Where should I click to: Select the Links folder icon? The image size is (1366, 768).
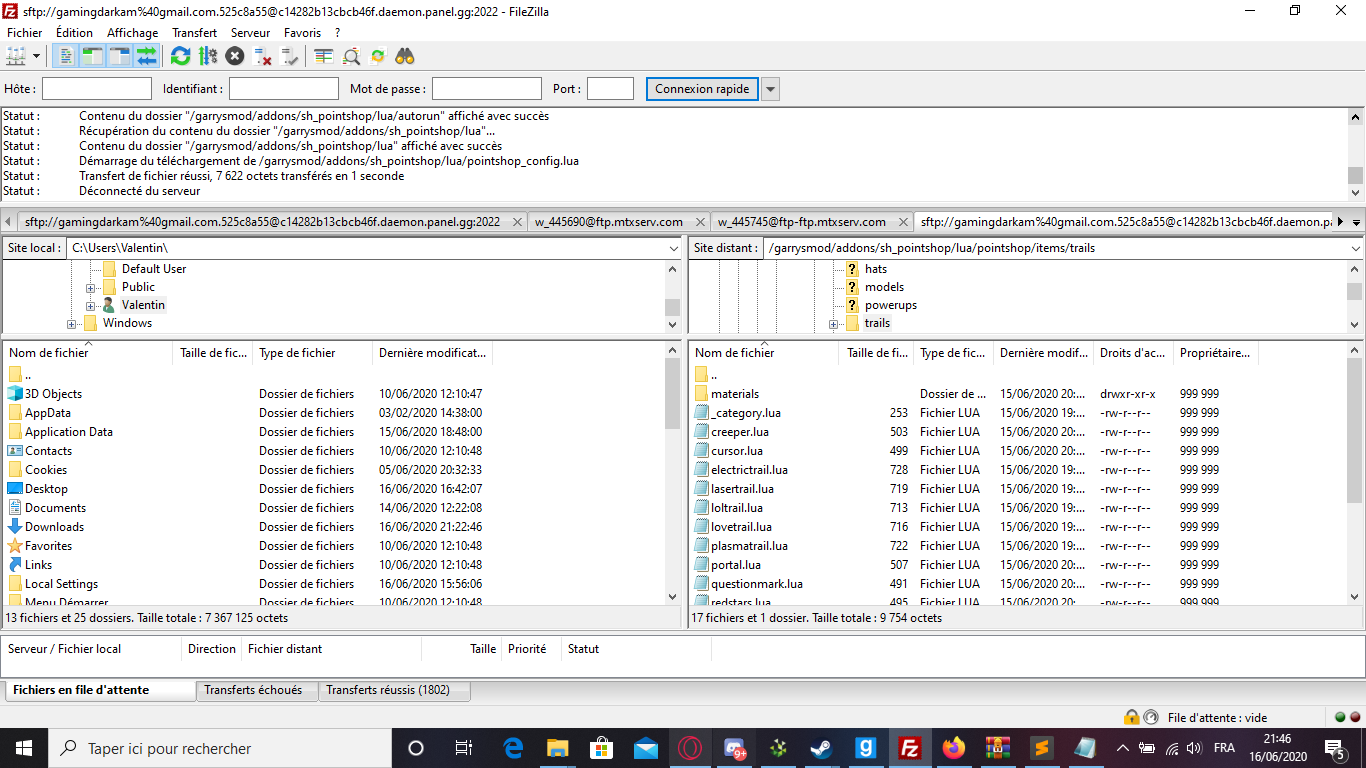(x=15, y=565)
